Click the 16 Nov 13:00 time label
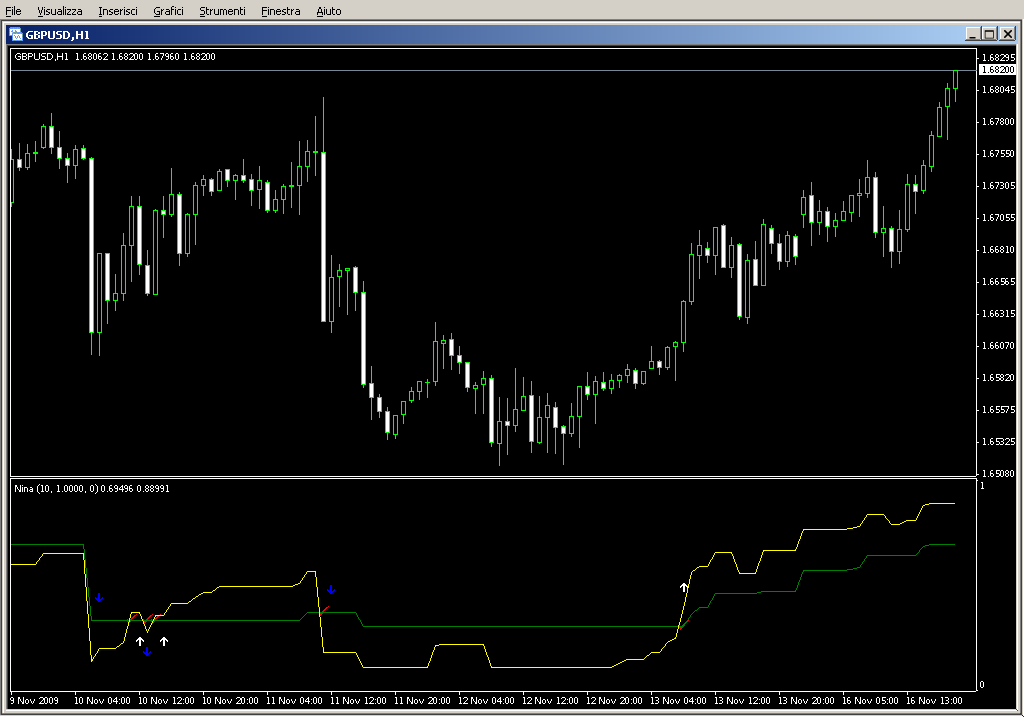This screenshot has height=717, width=1024. click(x=934, y=701)
